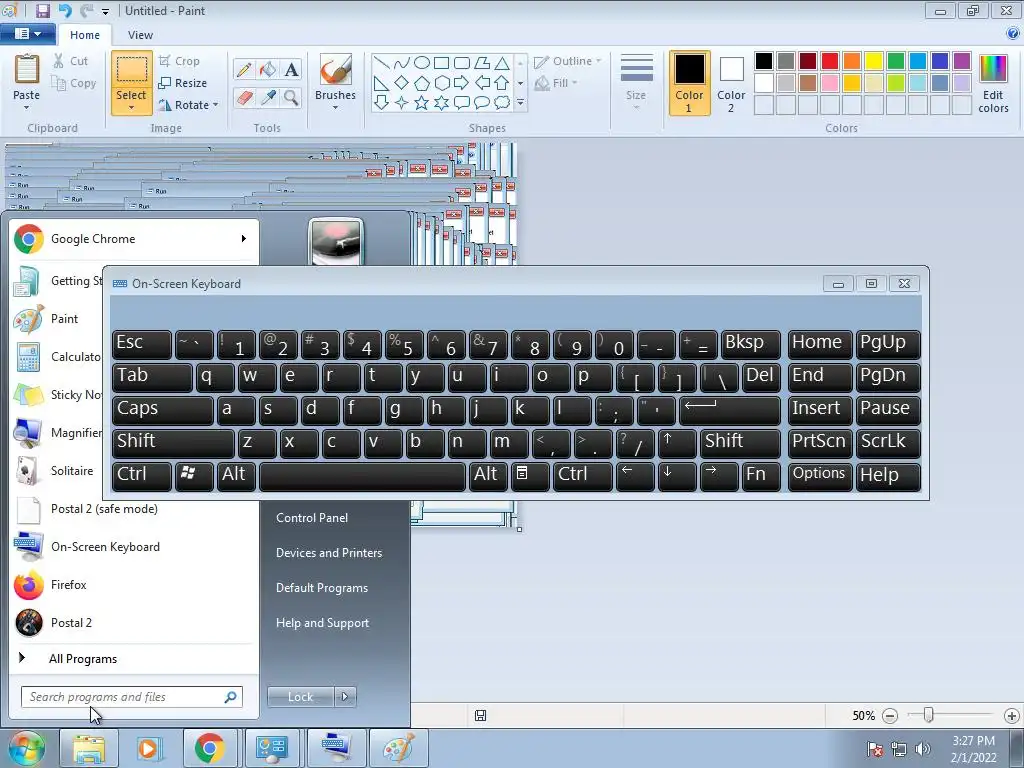Click the Brushes tool icon
The height and width of the screenshot is (768, 1024).
tap(336, 69)
